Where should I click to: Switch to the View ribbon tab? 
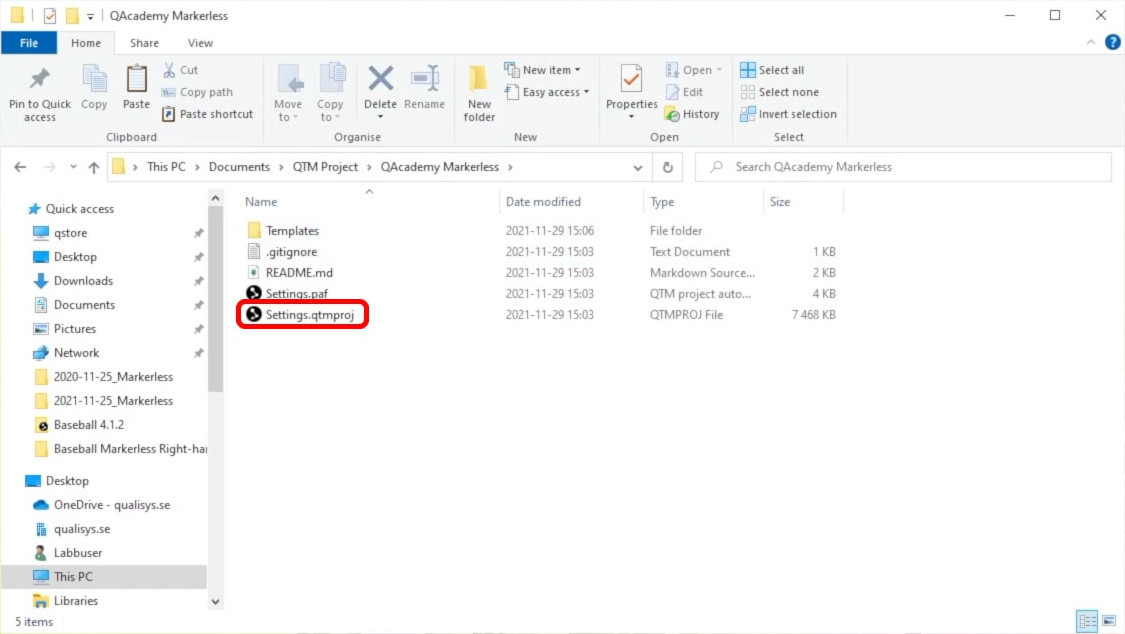[x=200, y=43]
